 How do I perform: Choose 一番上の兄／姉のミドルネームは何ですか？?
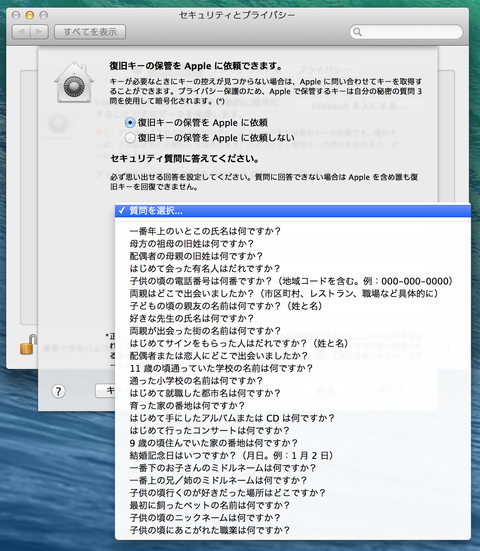pyautogui.click(x=293, y=480)
